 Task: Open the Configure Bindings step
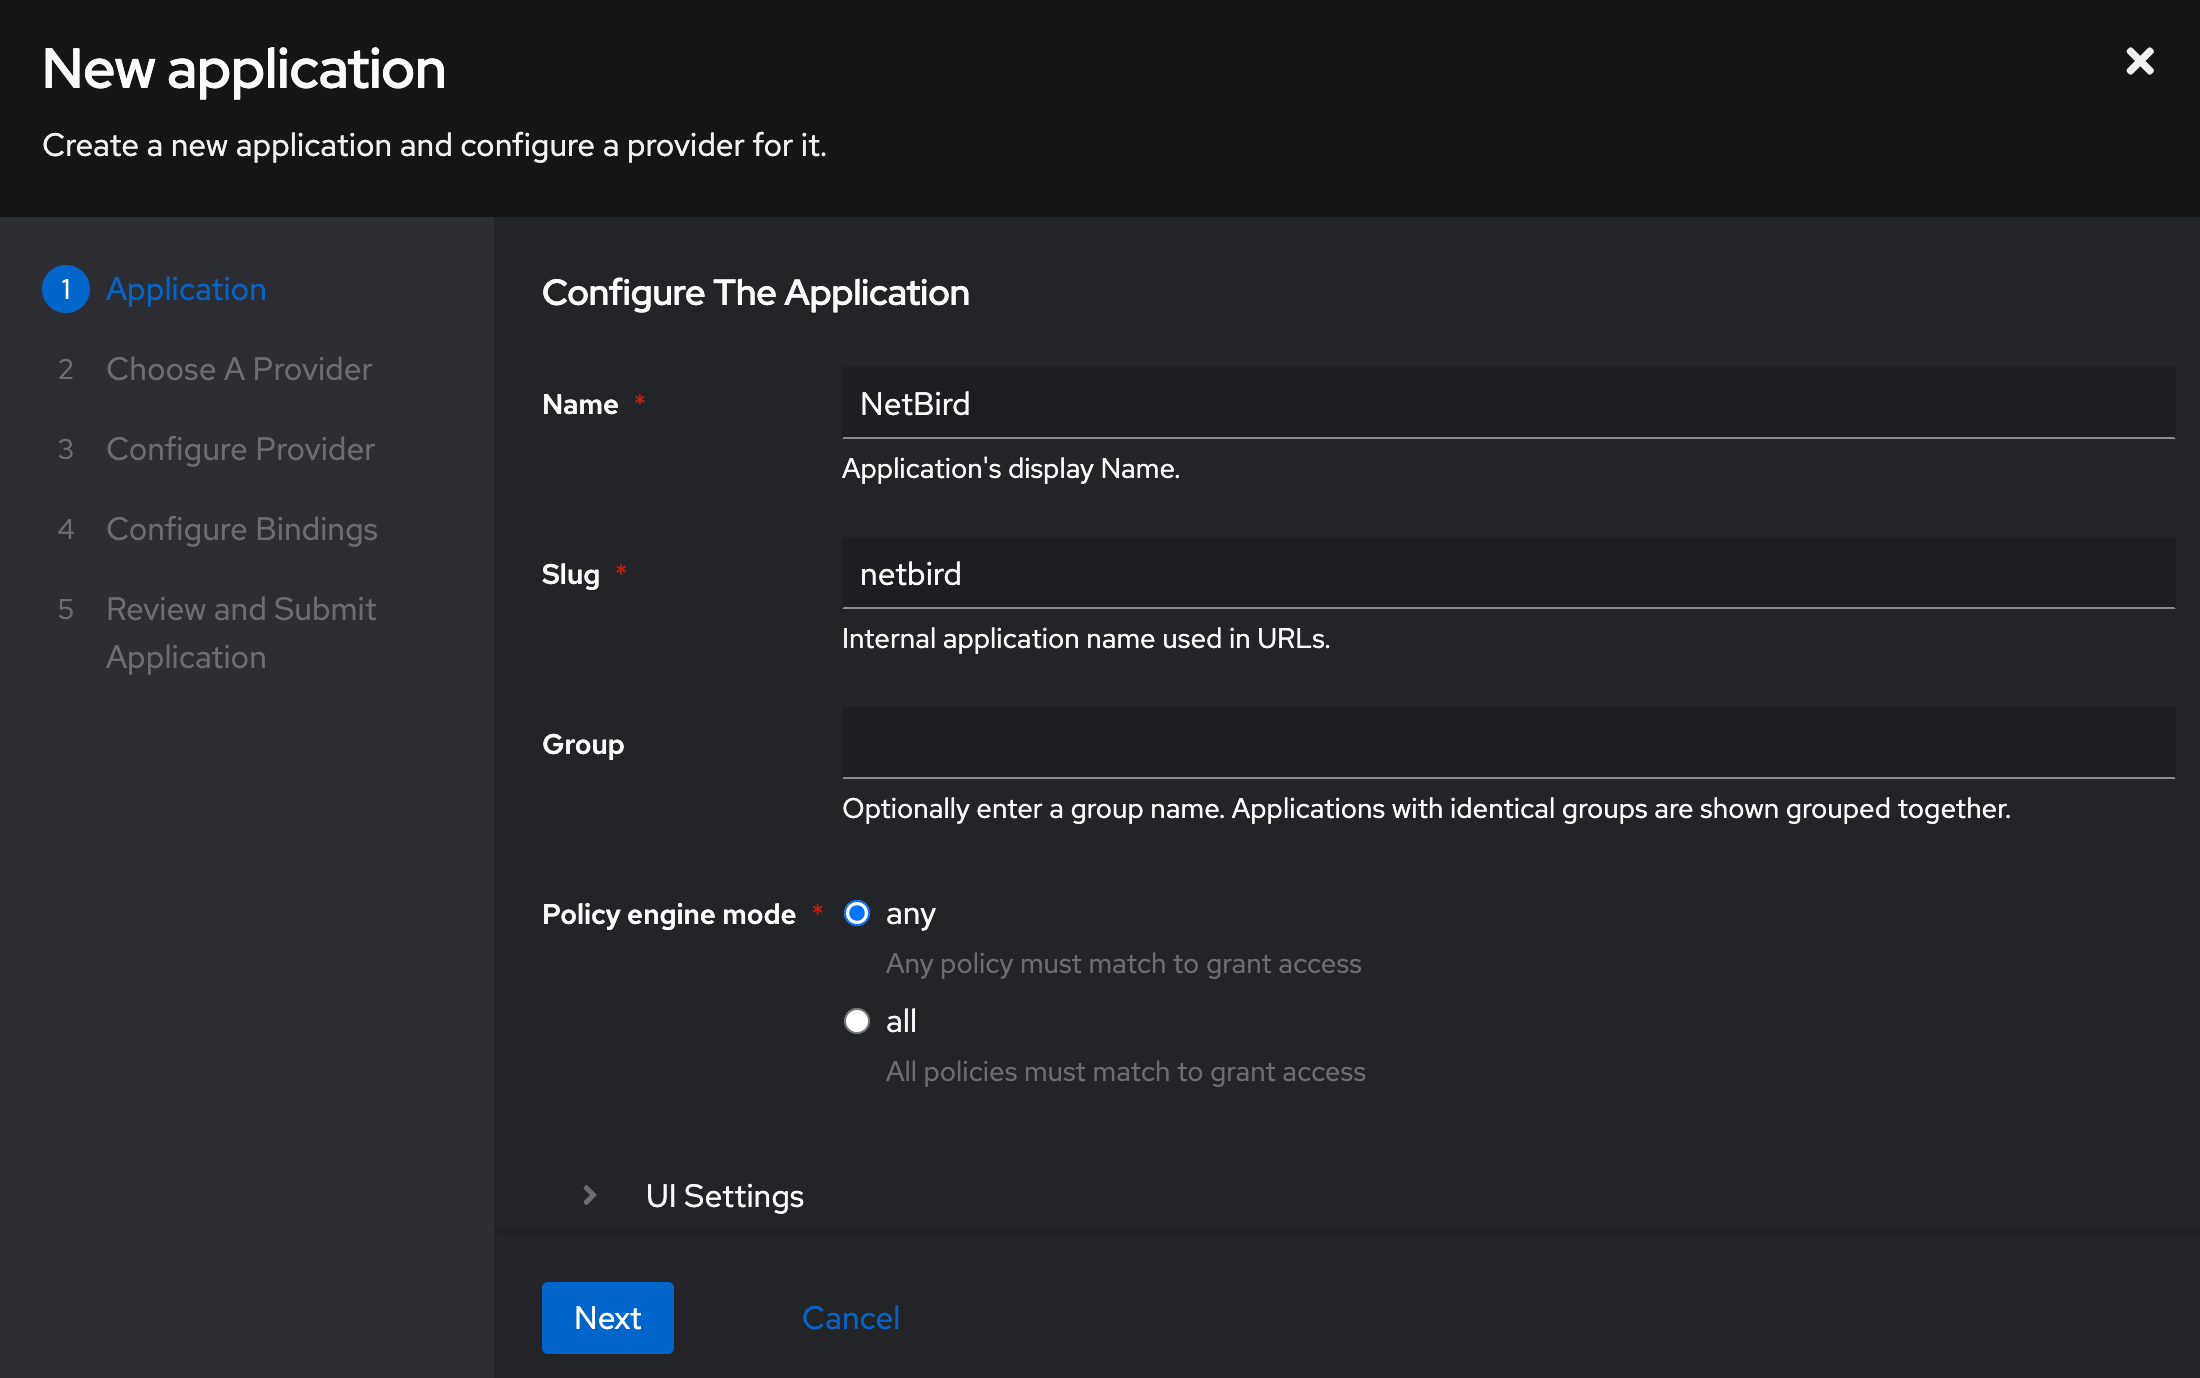point(241,529)
